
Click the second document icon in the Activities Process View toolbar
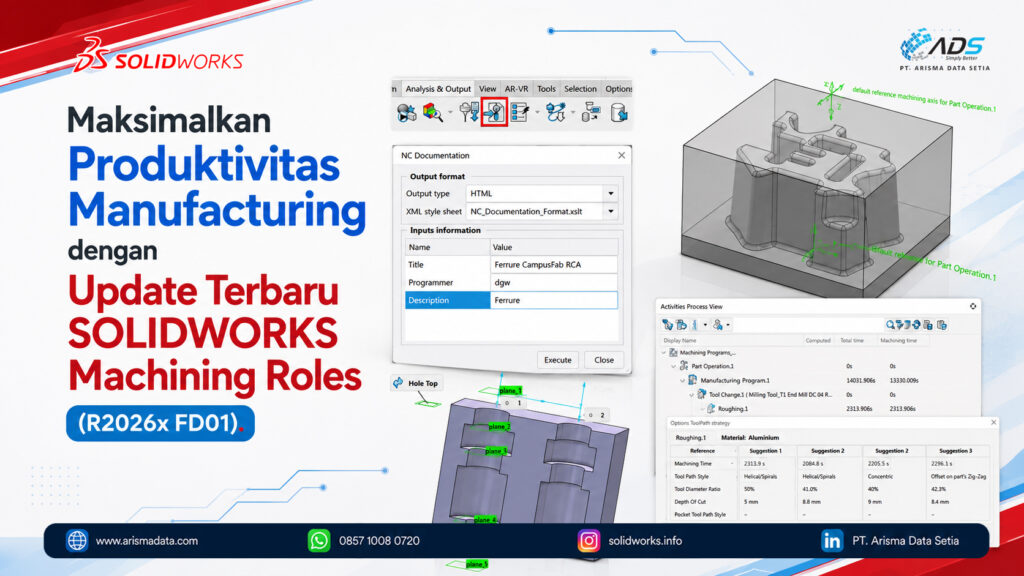coord(681,325)
